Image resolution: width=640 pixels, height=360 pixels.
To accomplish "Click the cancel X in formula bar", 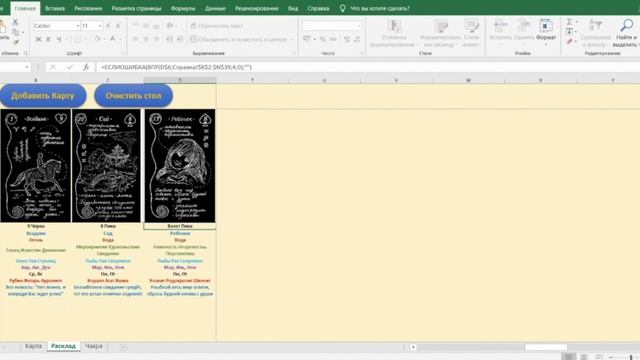I will [53, 67].
